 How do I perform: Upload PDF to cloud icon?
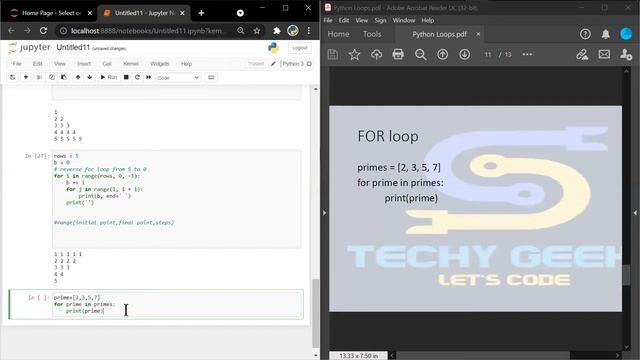[376, 54]
